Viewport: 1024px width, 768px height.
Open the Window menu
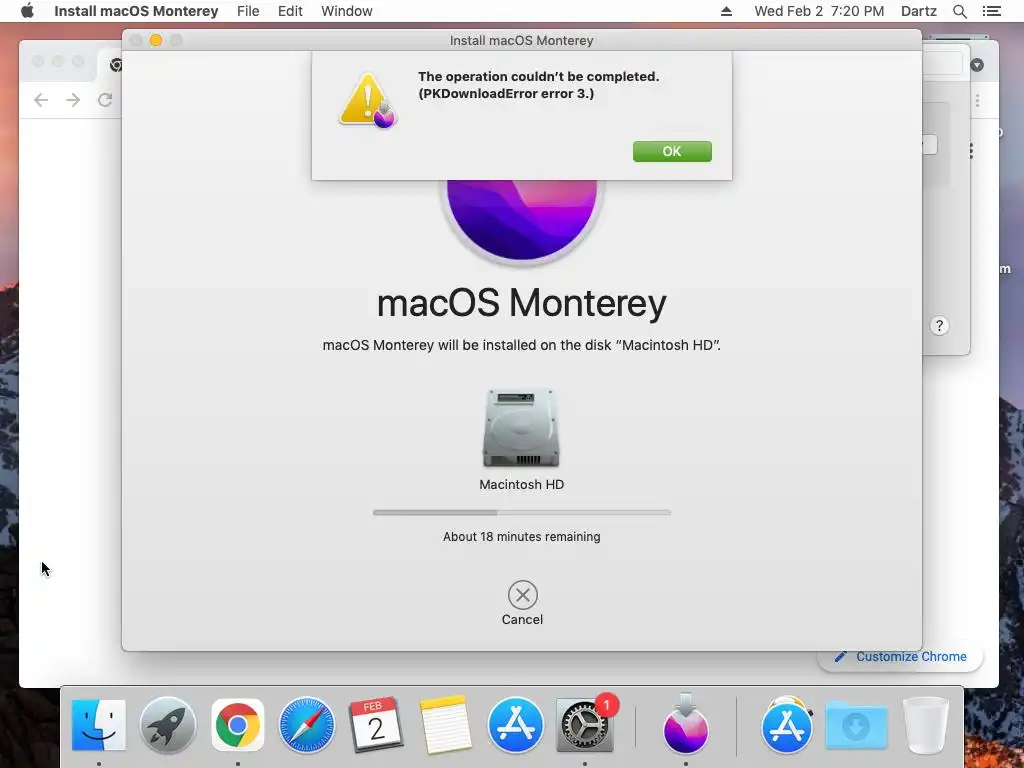tap(347, 11)
